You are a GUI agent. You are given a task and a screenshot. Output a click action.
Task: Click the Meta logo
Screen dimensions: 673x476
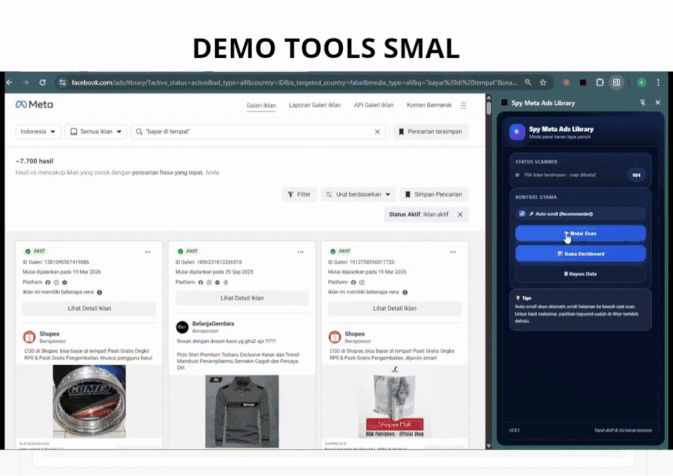[34, 104]
